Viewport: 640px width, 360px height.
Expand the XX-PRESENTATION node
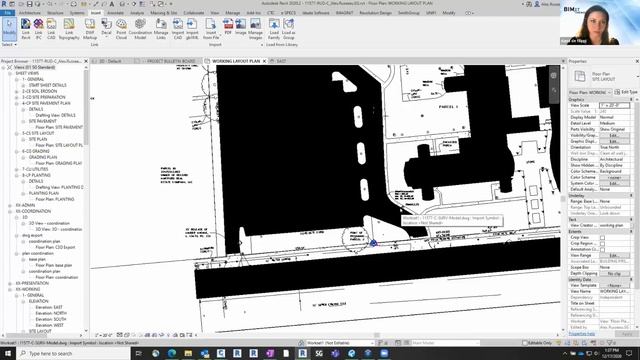10,283
